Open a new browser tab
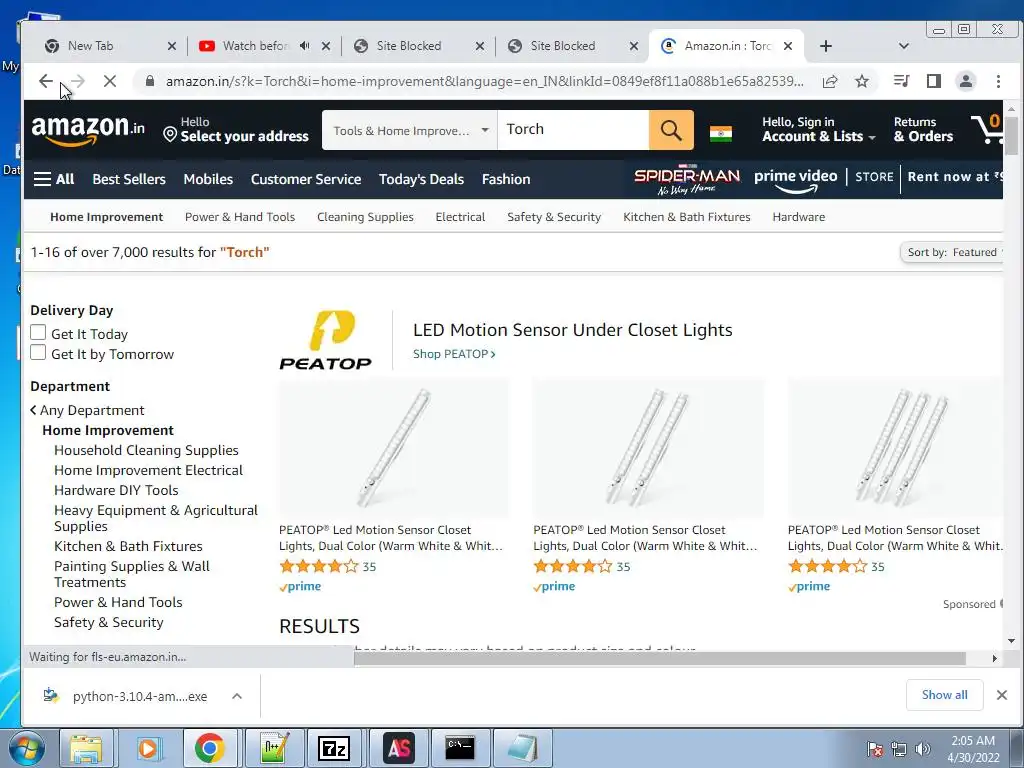 click(825, 46)
